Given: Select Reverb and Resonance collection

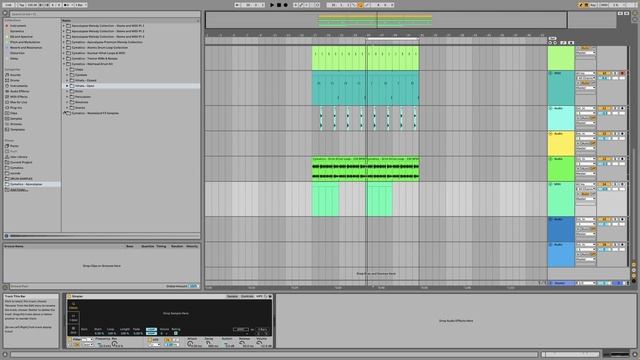Looking at the screenshot, I should [25, 47].
